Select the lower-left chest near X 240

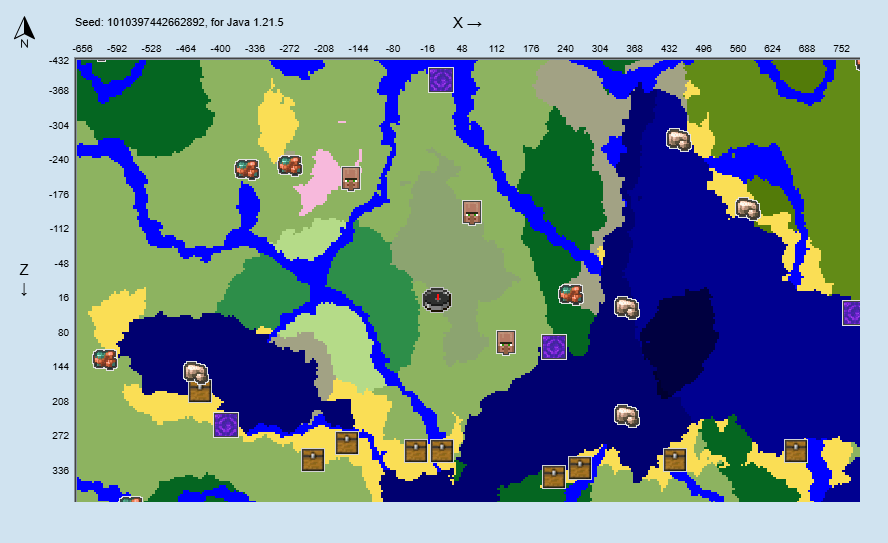[554, 477]
